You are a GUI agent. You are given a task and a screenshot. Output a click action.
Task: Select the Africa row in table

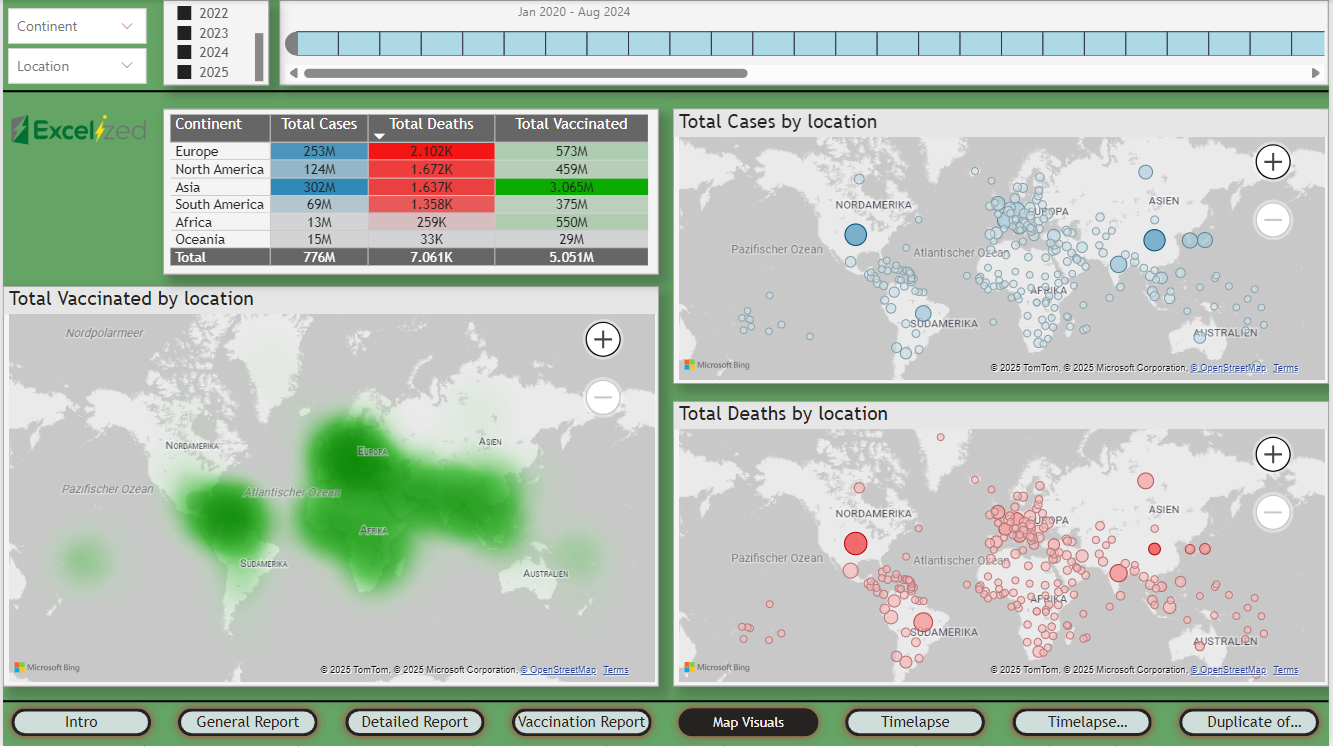click(x=408, y=222)
